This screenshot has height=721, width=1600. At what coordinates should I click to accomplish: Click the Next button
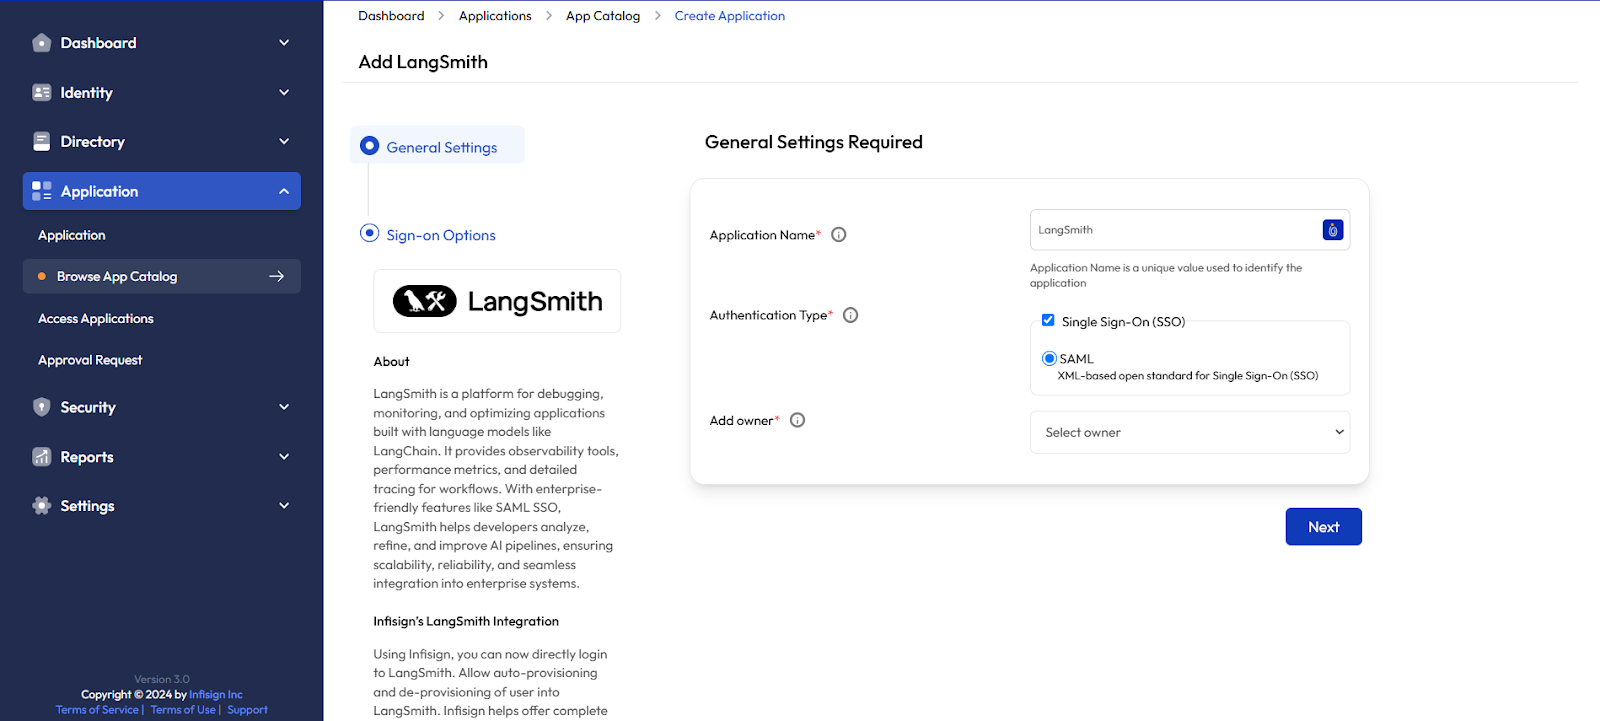click(x=1323, y=527)
